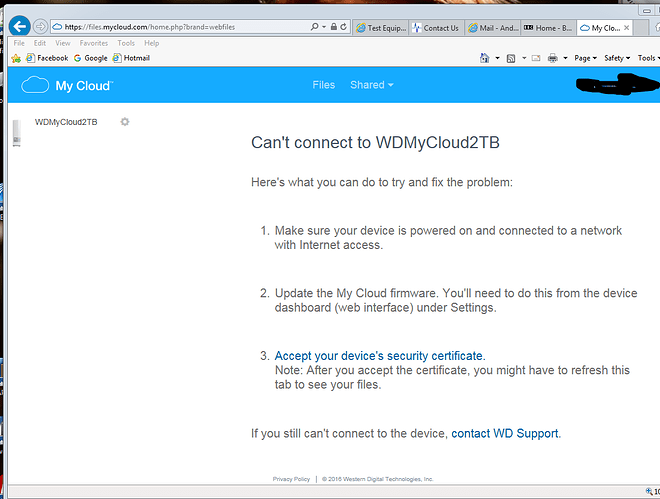This screenshot has width=660, height=499.
Task: Switch to the Home - B... tab
Action: [x=548, y=28]
